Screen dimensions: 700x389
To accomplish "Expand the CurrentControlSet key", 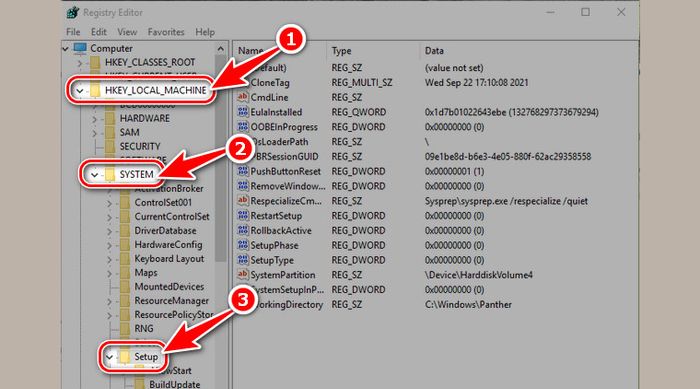I will [x=109, y=217].
